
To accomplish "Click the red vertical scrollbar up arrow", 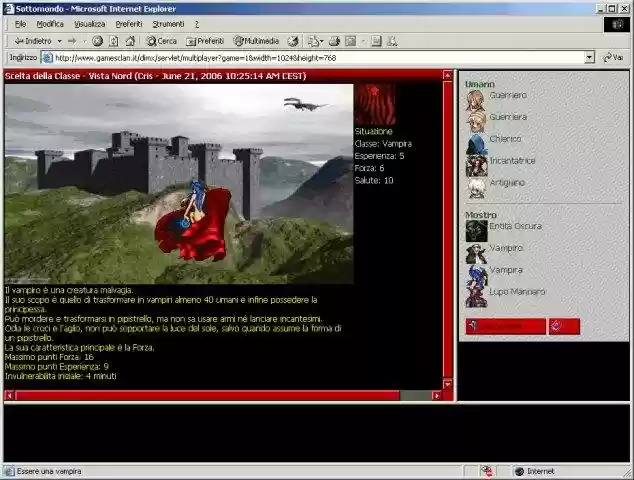I will coord(447,76).
